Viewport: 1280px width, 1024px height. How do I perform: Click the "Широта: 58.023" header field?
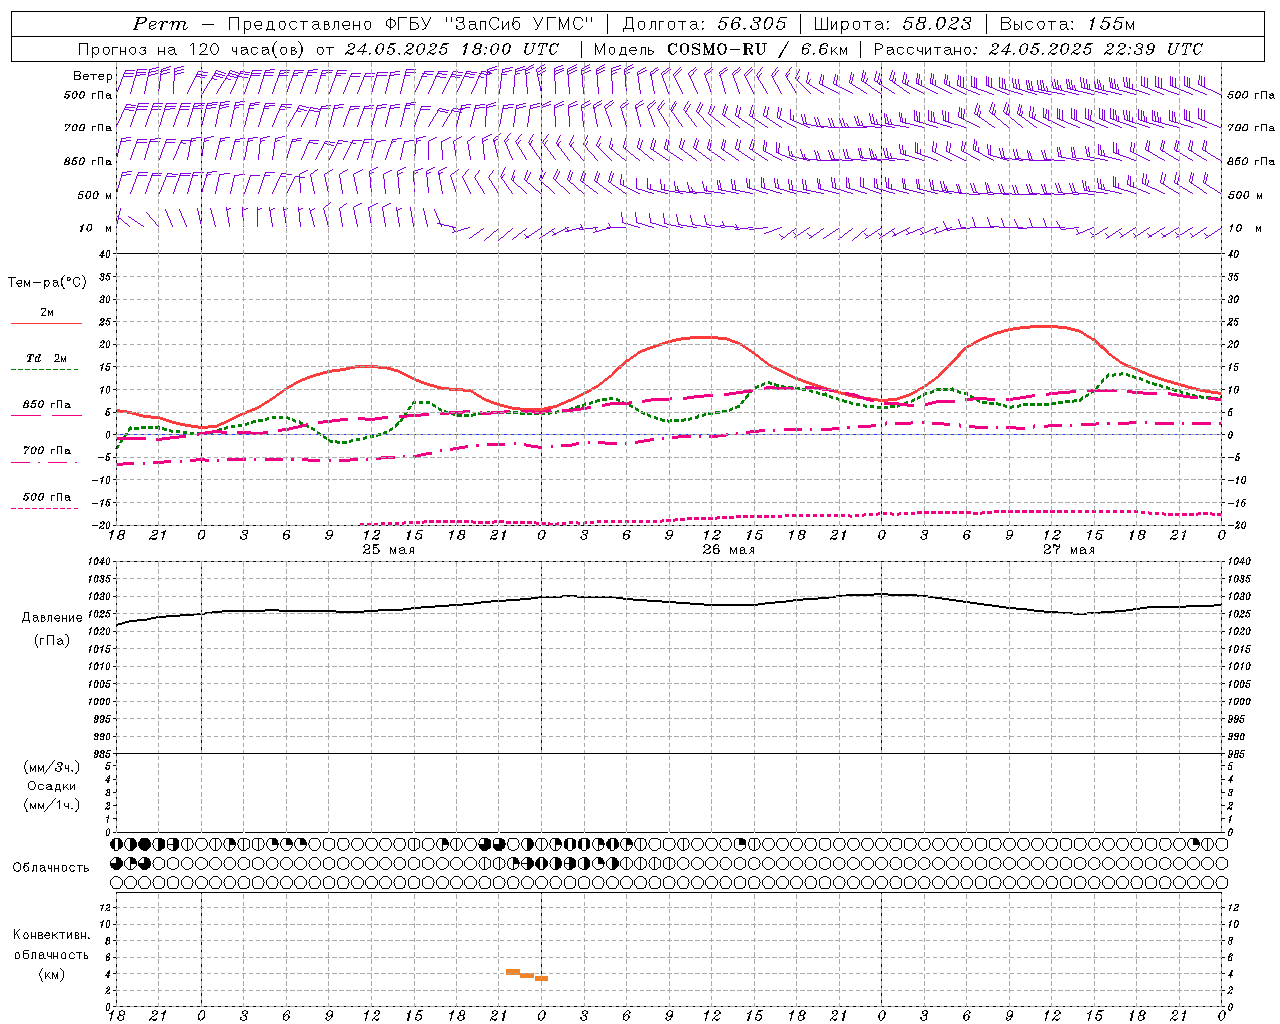pyautogui.click(x=892, y=24)
